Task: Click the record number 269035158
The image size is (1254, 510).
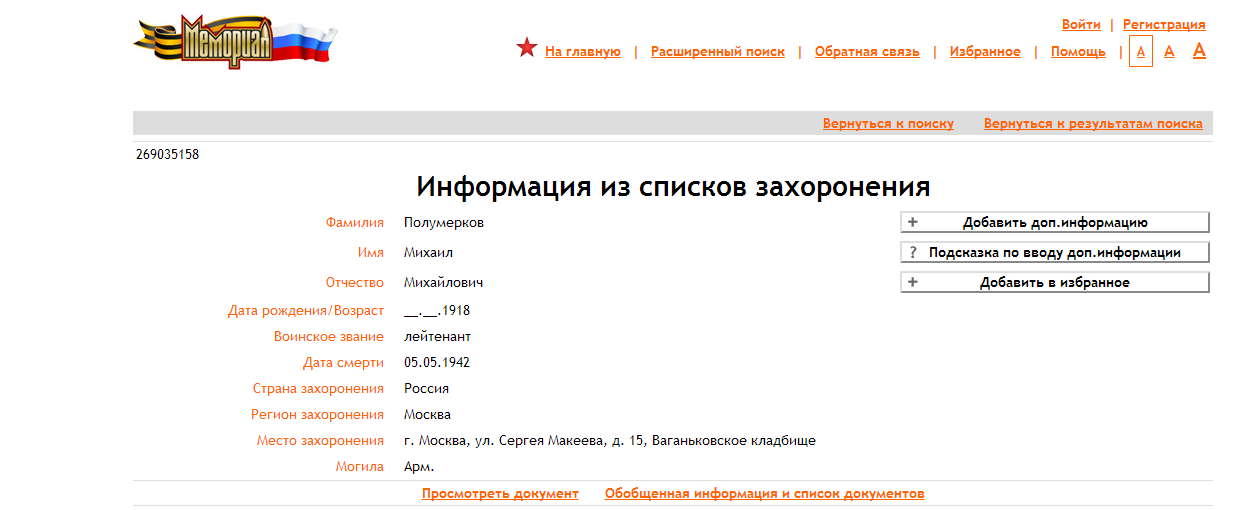Action: click(167, 155)
